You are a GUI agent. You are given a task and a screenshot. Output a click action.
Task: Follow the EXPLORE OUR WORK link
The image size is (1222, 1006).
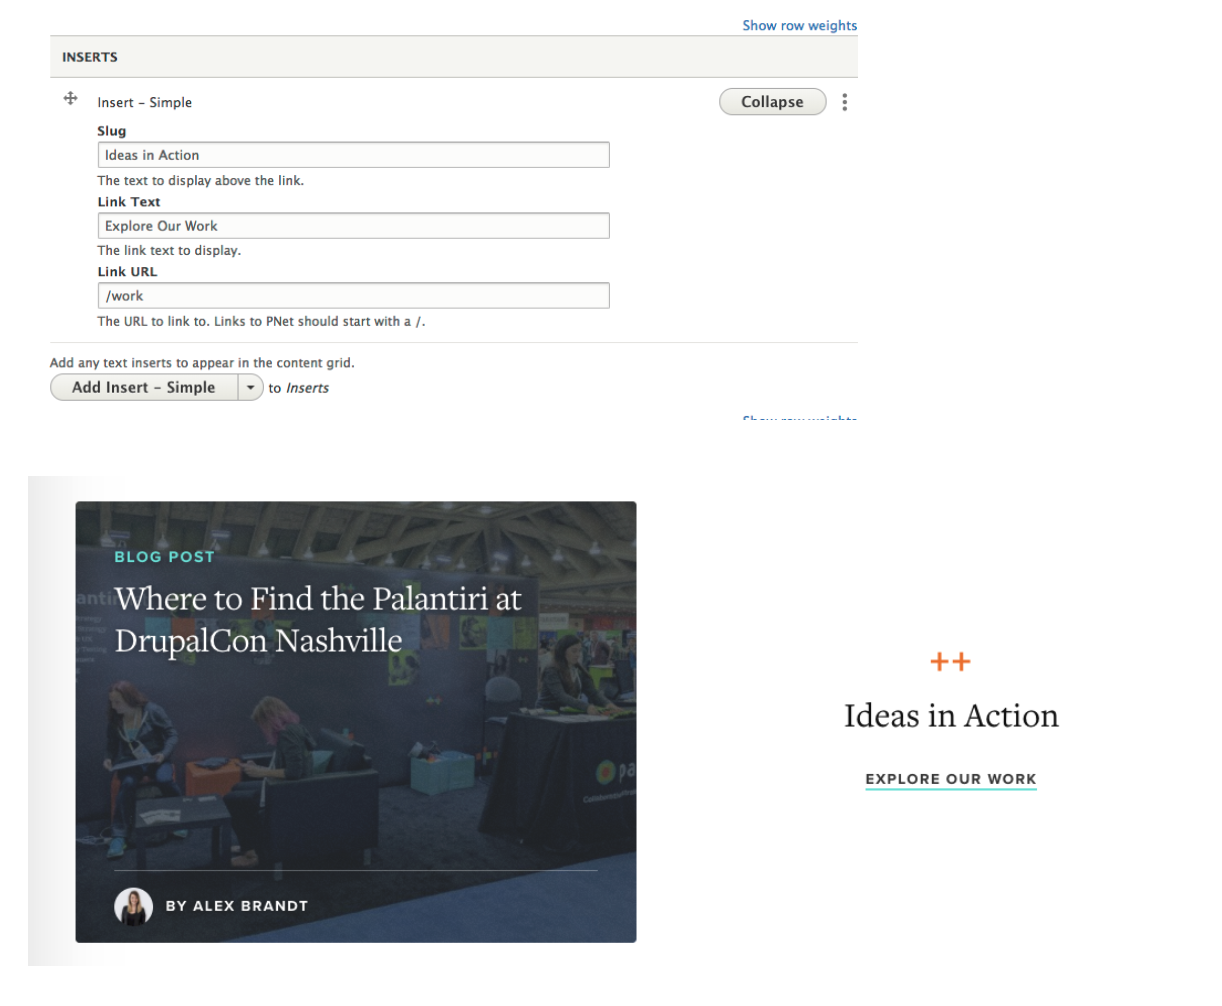click(950, 779)
